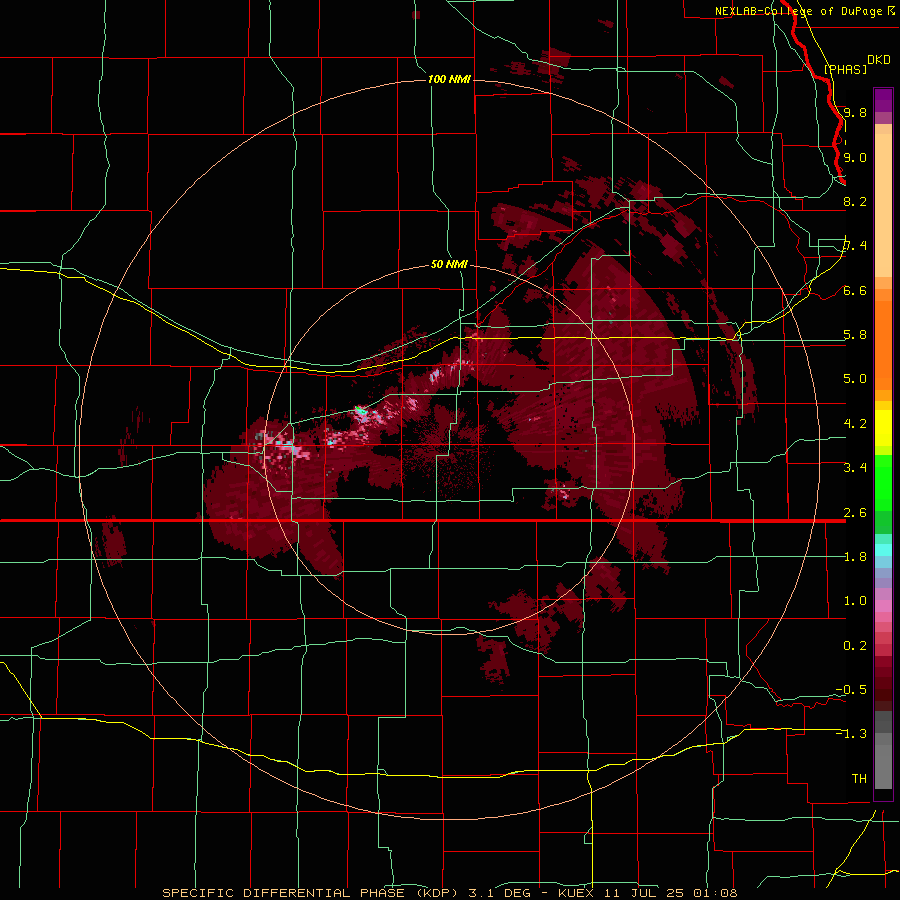This screenshot has width=900, height=900.
Task: Click the 50 NMI range ring label
Action: coord(449,264)
